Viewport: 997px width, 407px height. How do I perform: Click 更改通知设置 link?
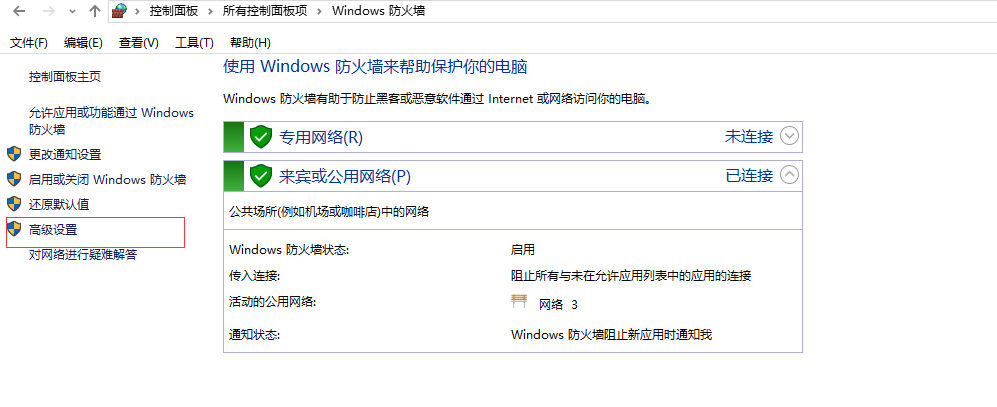pyautogui.click(x=65, y=155)
